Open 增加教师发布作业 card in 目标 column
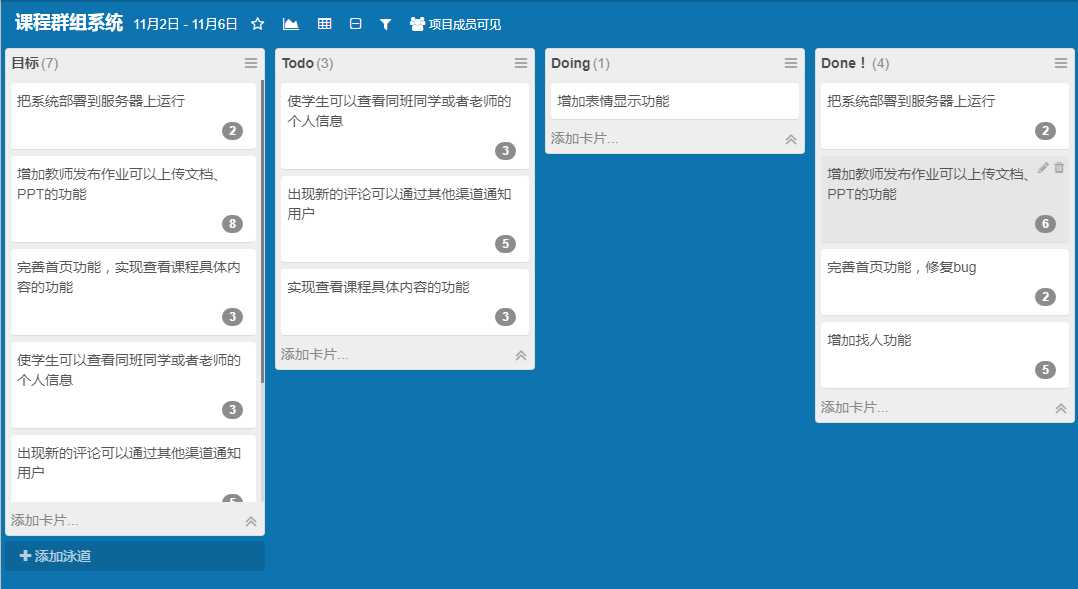The height and width of the screenshot is (589, 1078). (133, 199)
